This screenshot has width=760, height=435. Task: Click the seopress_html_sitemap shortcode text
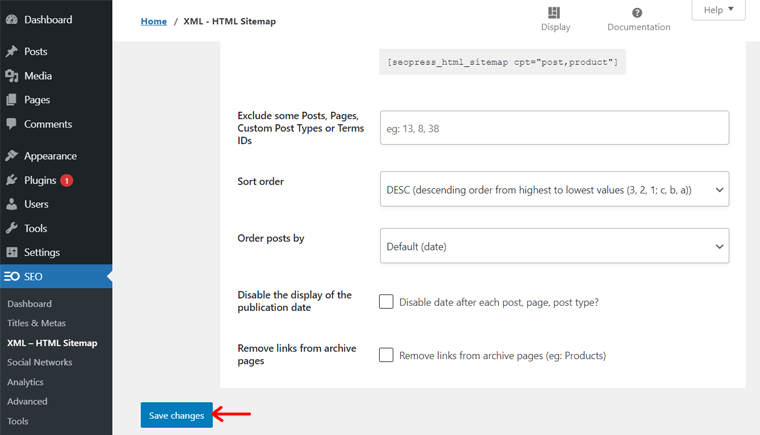pyautogui.click(x=503, y=62)
